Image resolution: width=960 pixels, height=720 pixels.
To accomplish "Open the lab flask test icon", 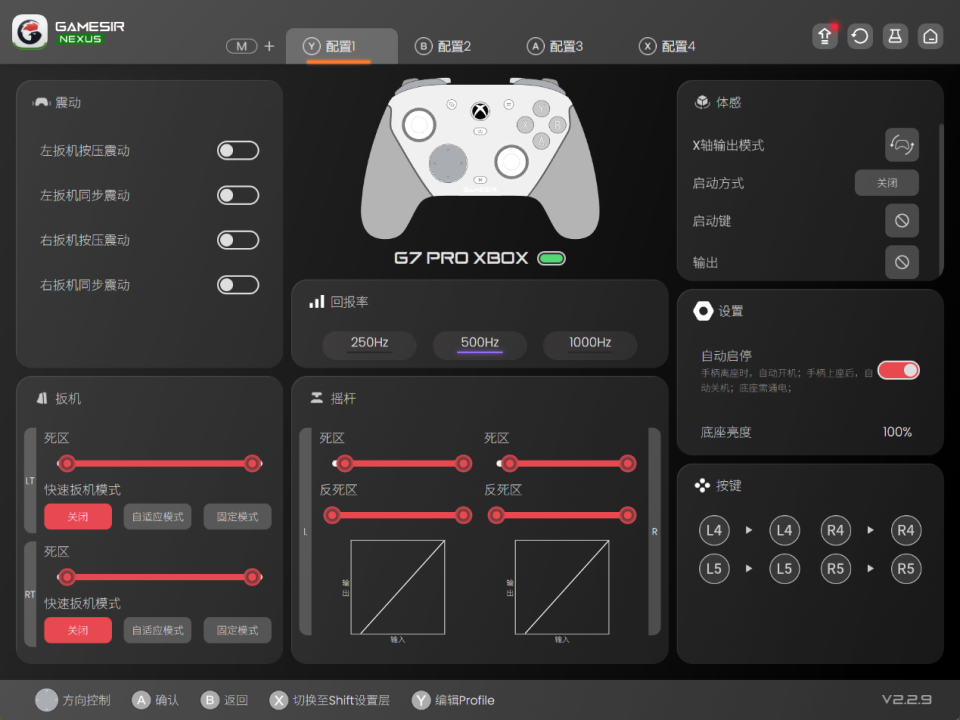I will click(895, 36).
